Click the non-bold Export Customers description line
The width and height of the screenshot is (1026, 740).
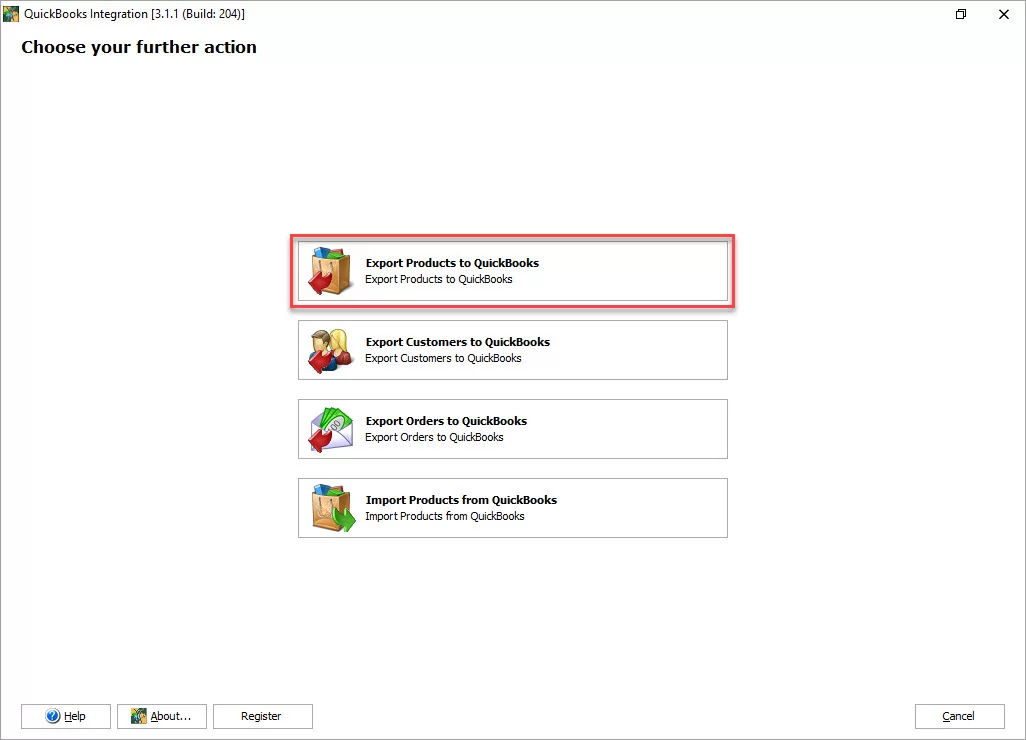pos(443,358)
